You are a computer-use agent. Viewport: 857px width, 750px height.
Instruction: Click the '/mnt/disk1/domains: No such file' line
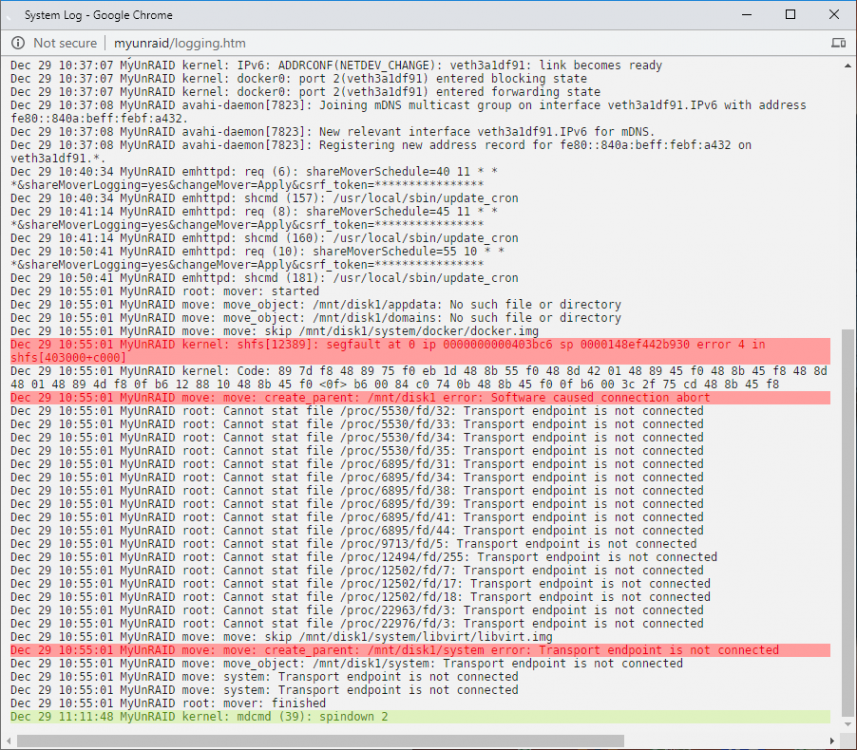[x=315, y=318]
